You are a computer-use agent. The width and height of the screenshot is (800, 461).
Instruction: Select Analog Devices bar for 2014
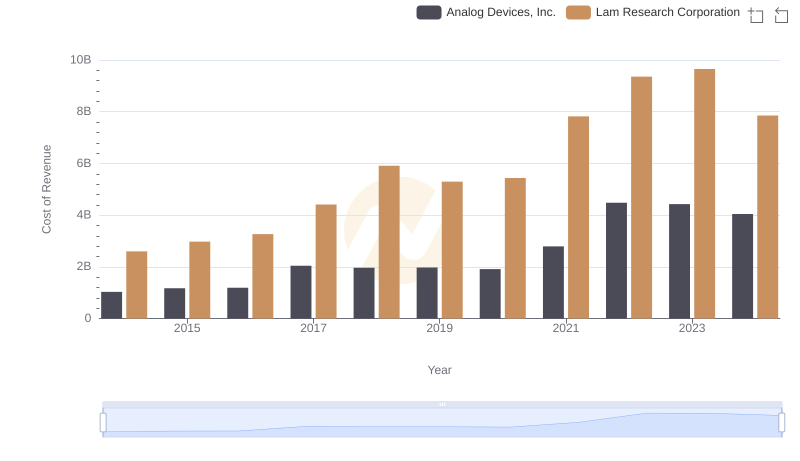(x=111, y=305)
